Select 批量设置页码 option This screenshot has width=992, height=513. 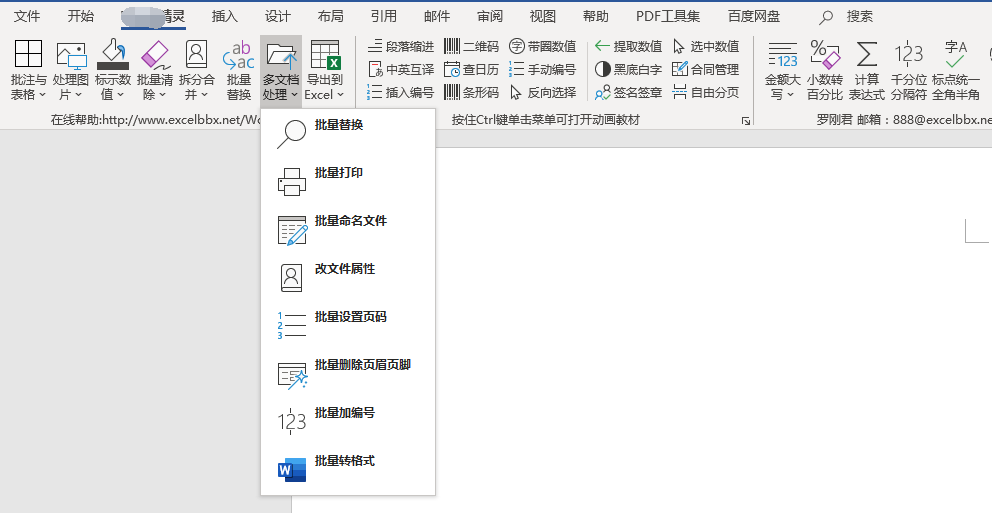(350, 317)
